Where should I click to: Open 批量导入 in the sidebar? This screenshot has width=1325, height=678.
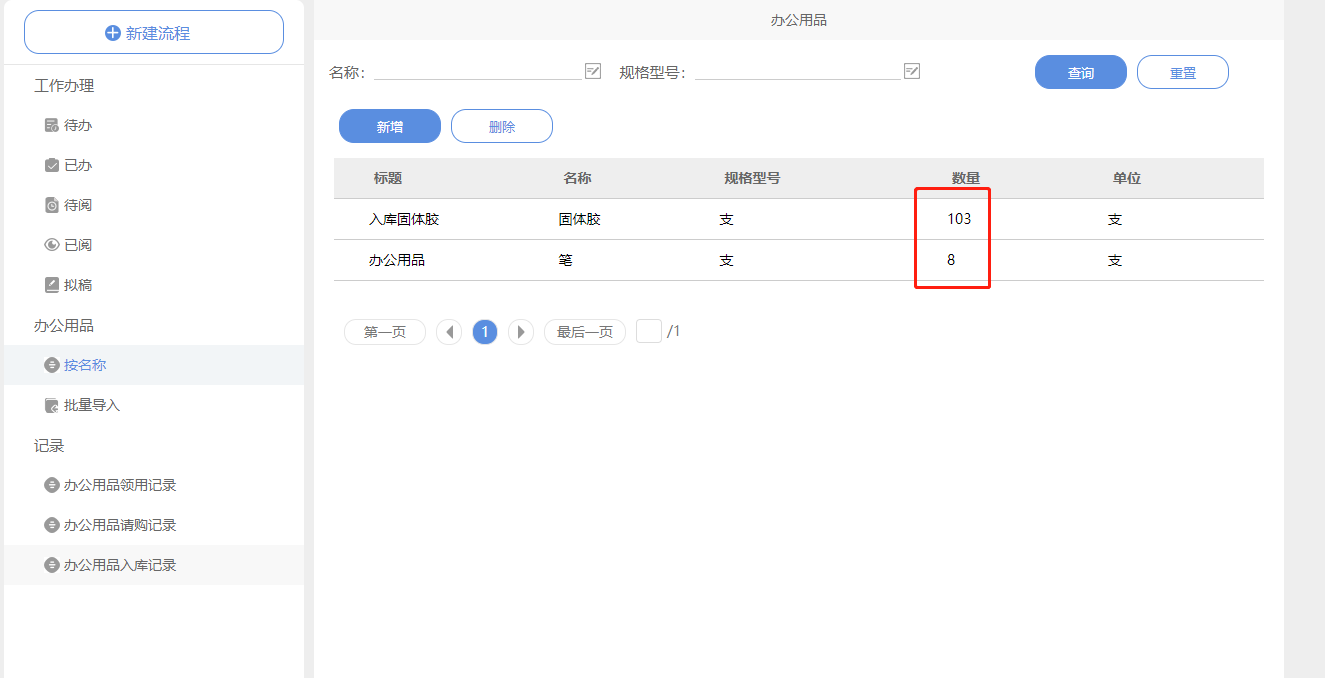click(x=154, y=405)
